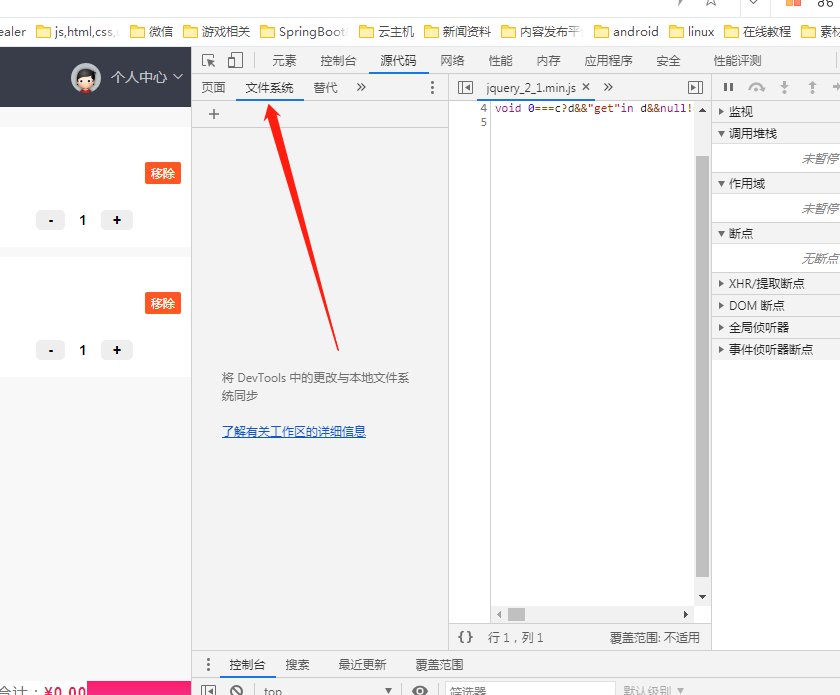Decrease quantity of first cart item
Image resolution: width=840 pixels, height=695 pixels.
tap(51, 220)
